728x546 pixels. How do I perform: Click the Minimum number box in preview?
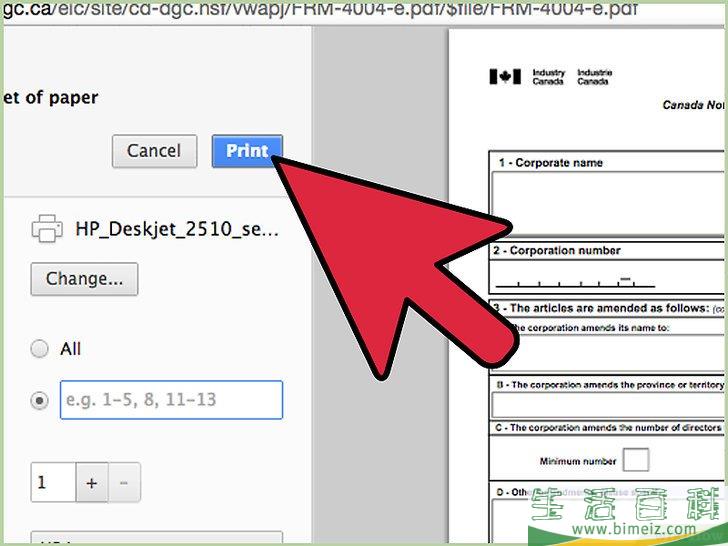tap(636, 460)
